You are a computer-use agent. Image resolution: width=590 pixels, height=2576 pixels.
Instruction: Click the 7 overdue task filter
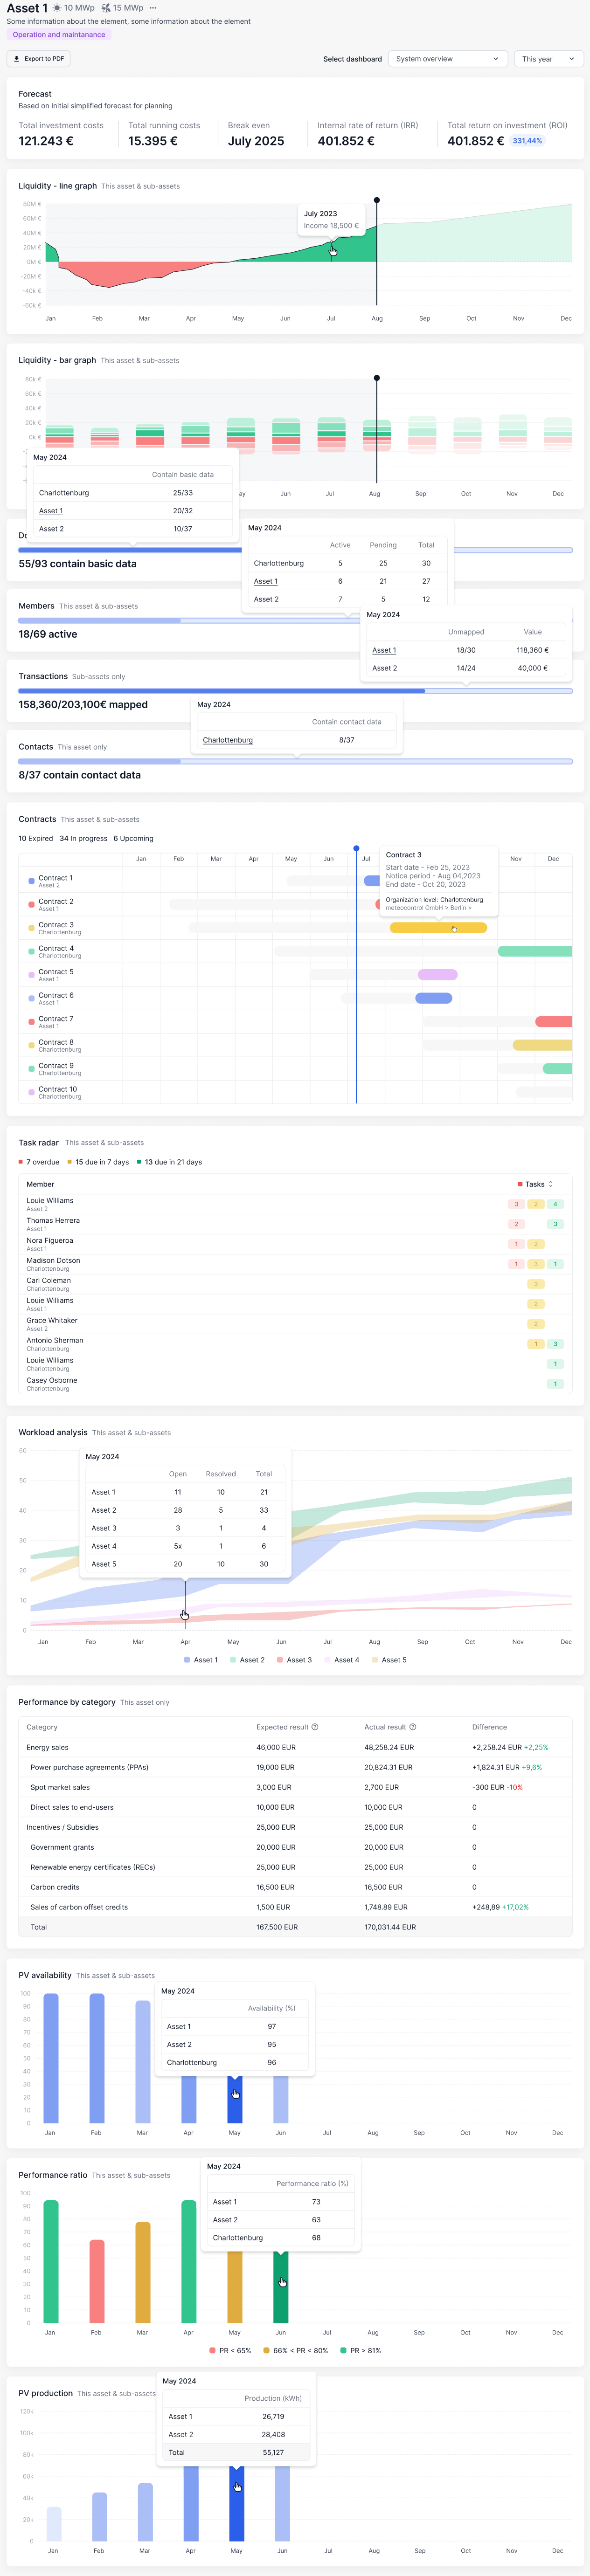coord(39,1162)
